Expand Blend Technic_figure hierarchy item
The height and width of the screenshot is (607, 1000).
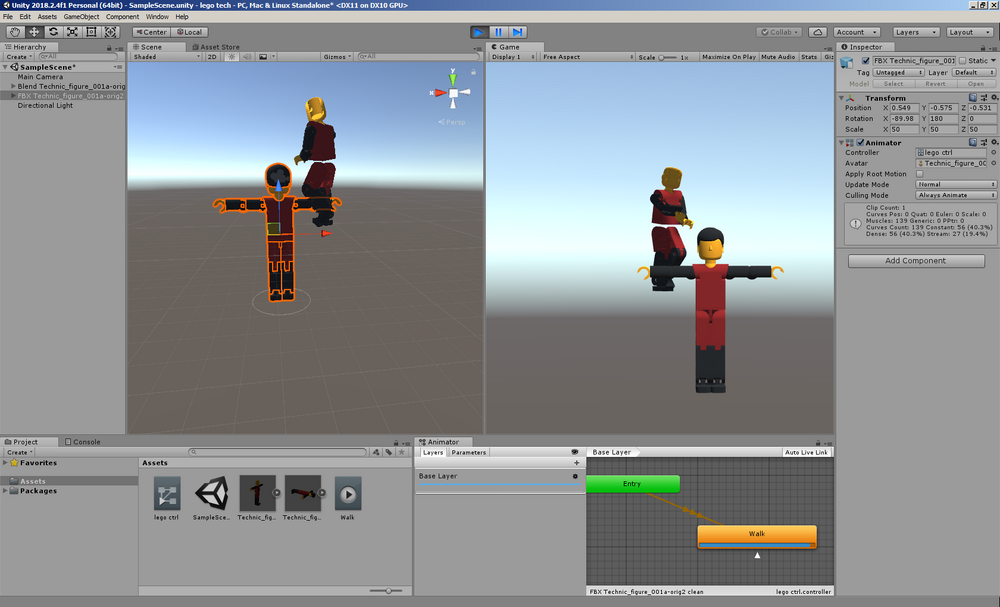(13, 86)
